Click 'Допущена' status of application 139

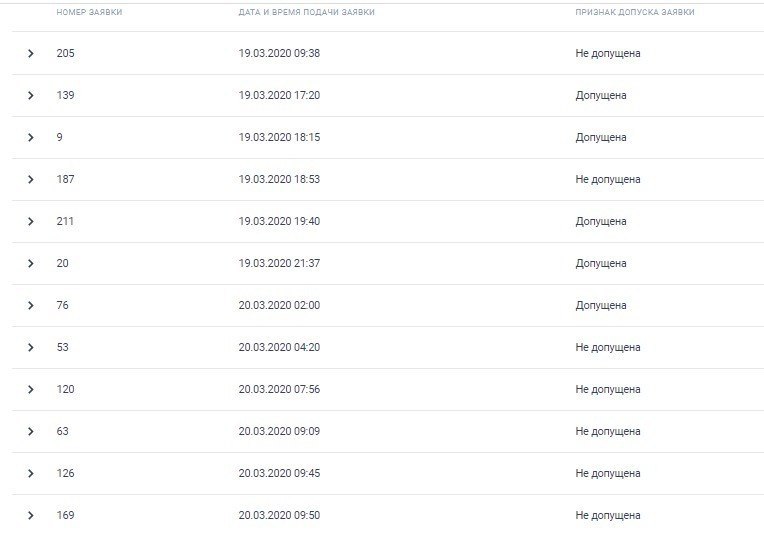click(601, 95)
